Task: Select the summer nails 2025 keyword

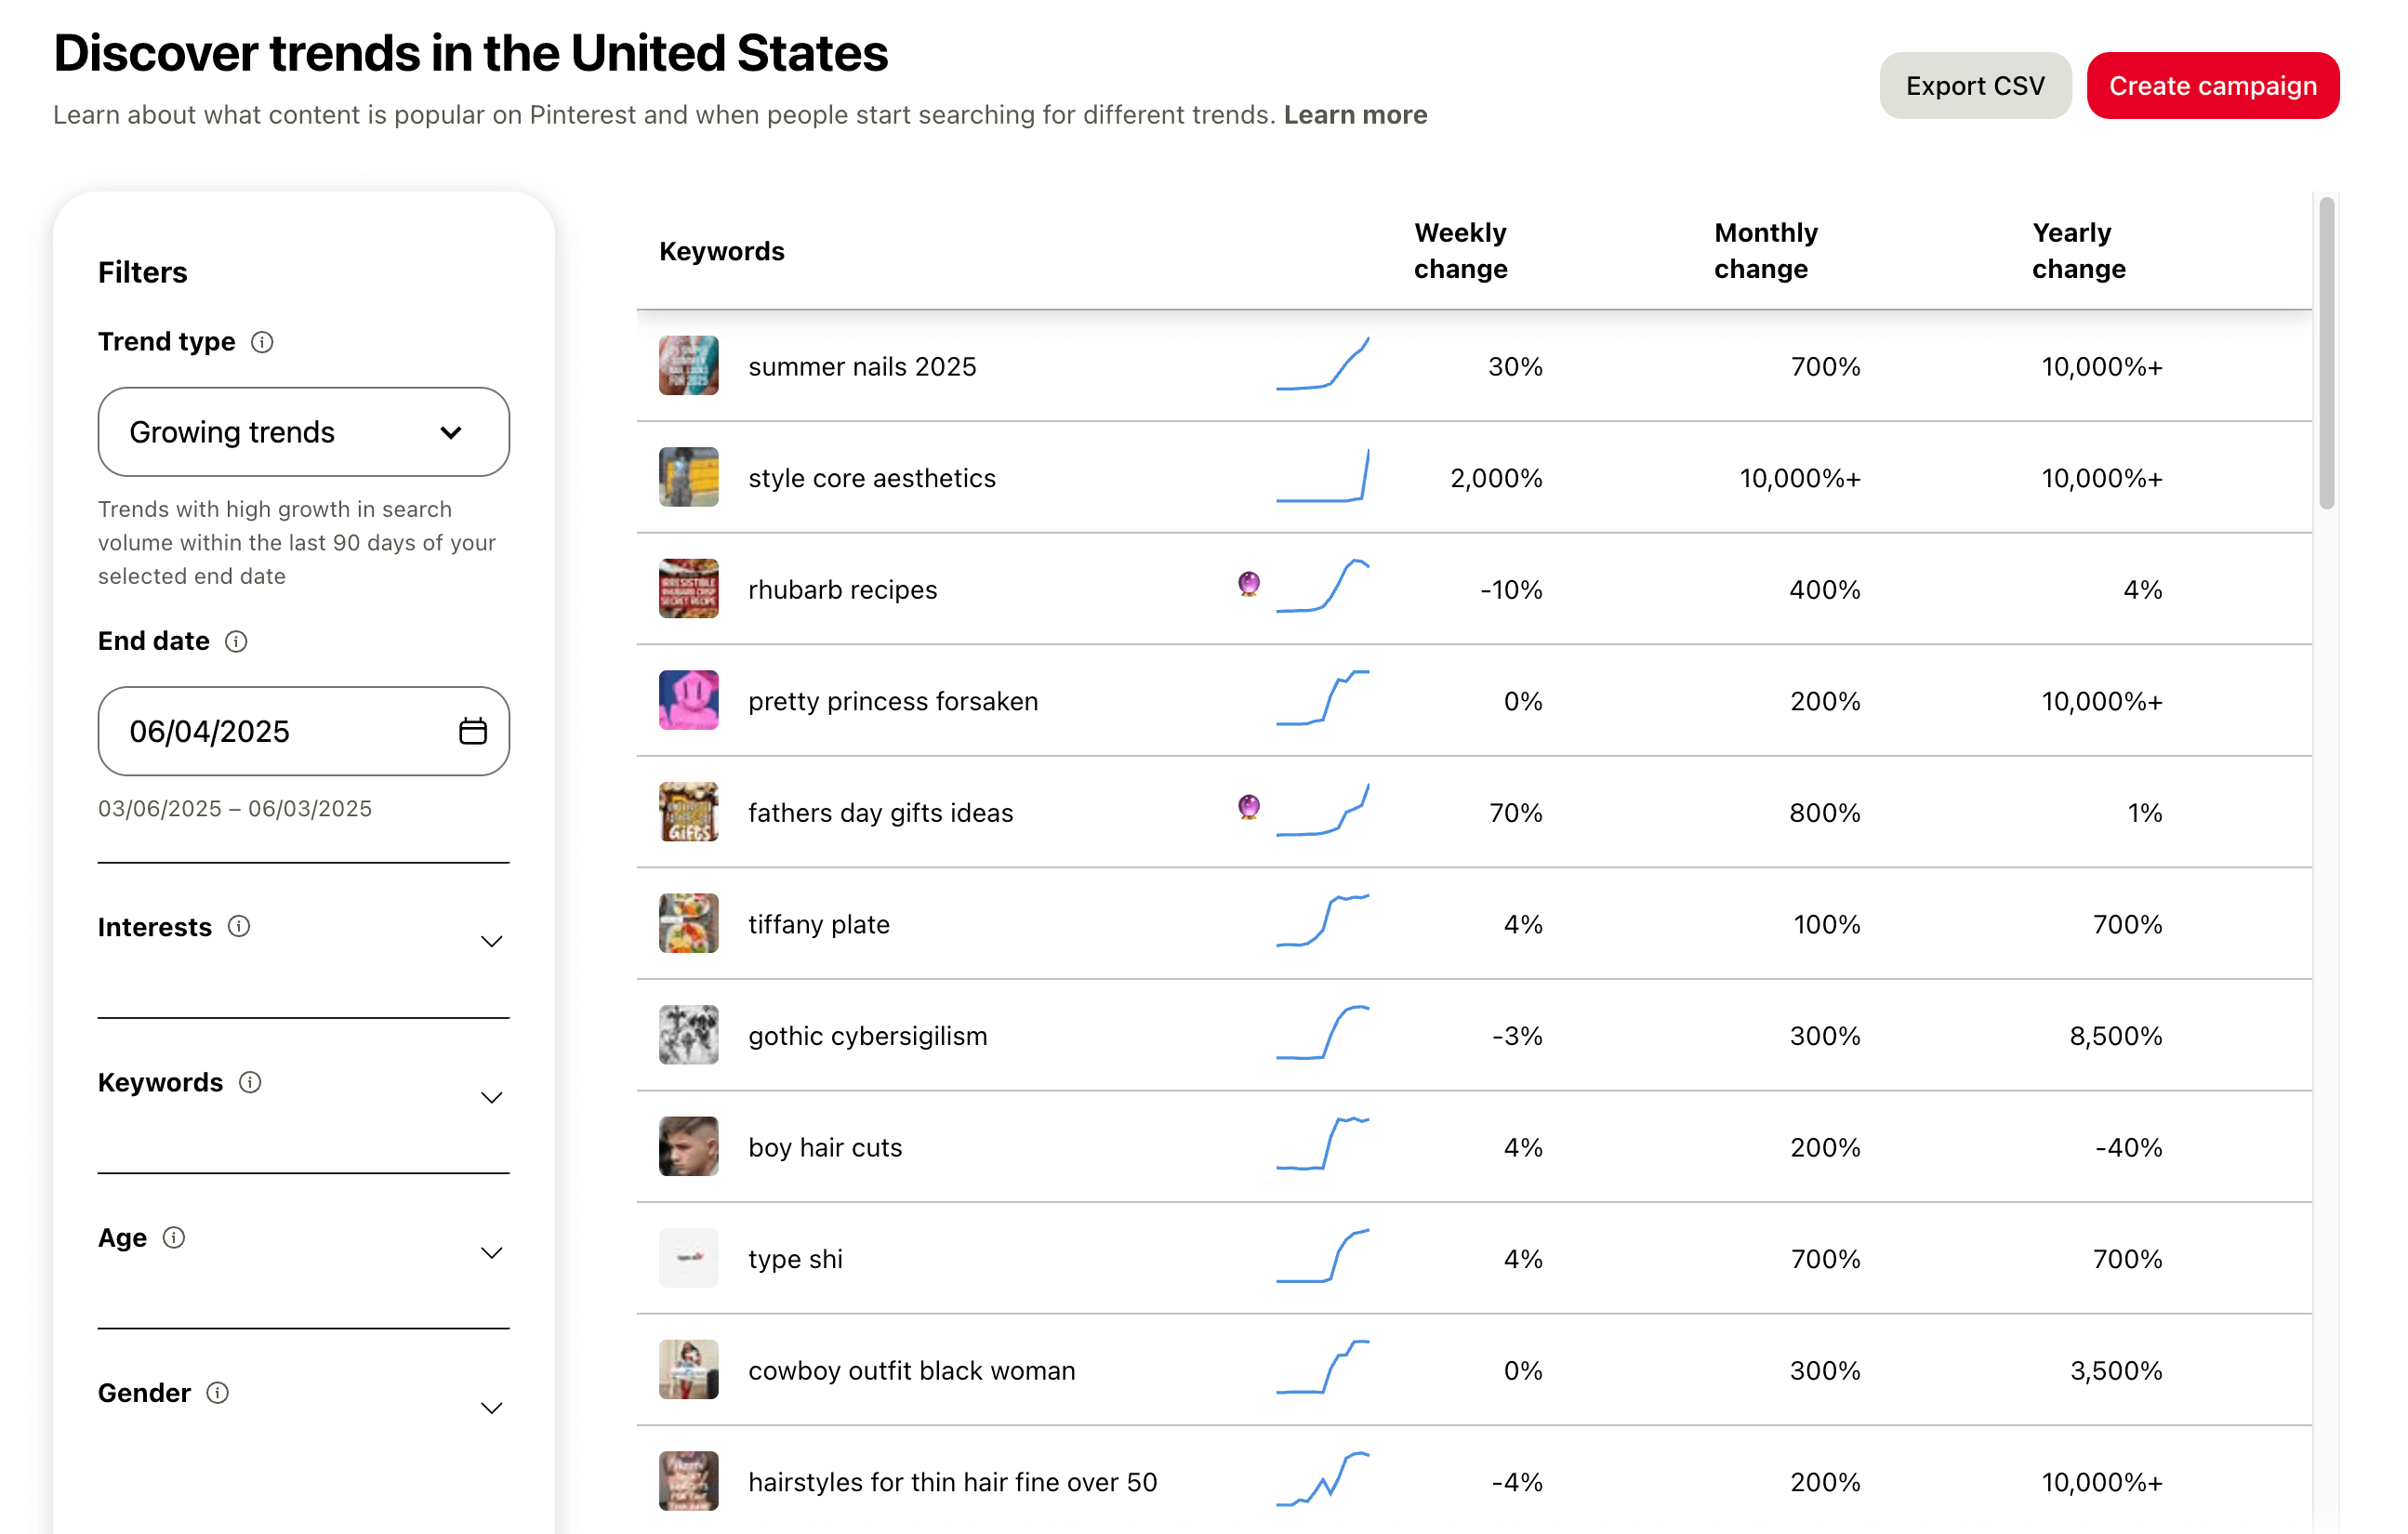Action: point(862,366)
